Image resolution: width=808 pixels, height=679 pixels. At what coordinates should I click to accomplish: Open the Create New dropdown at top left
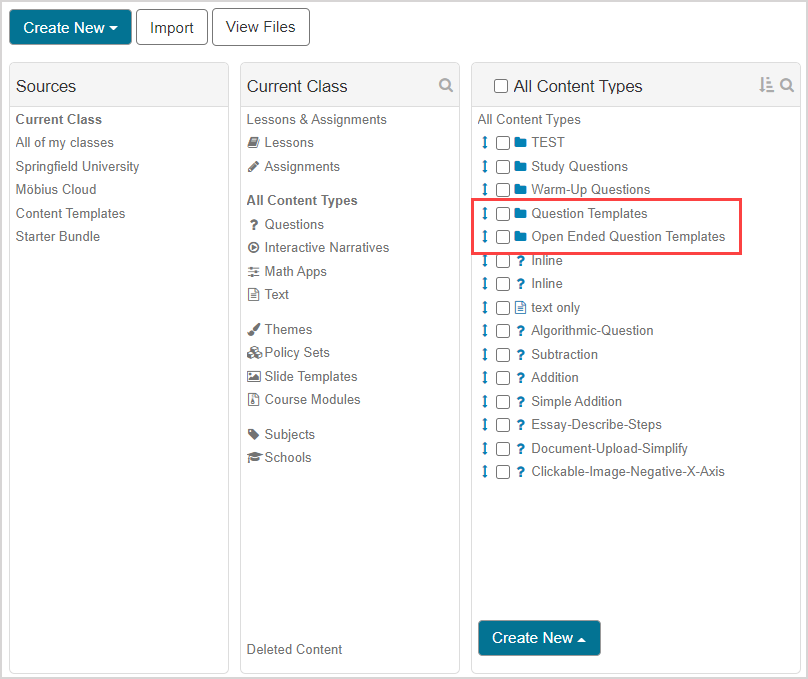(x=70, y=27)
